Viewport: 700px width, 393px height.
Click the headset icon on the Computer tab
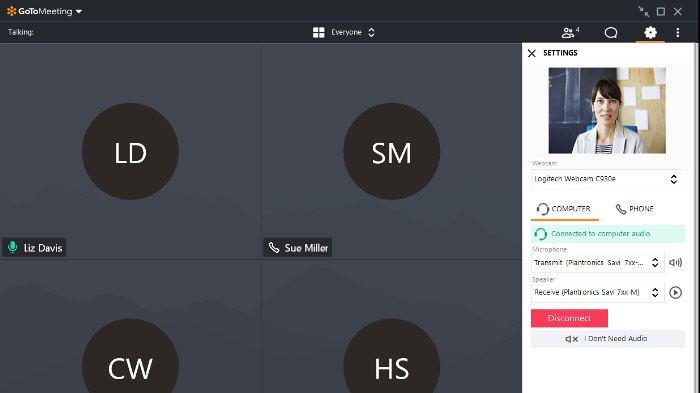tap(542, 209)
